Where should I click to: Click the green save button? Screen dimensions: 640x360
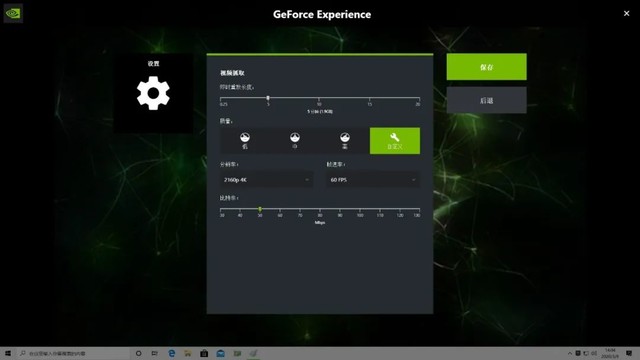click(487, 67)
